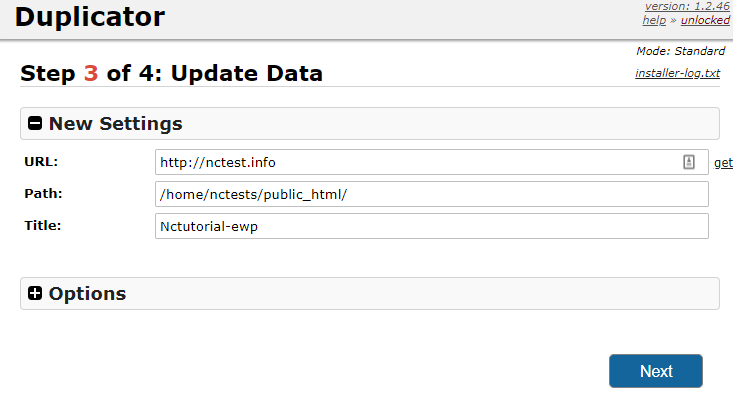The image size is (733, 396).
Task: Click the Duplicator title in the header
Action: coord(90,17)
